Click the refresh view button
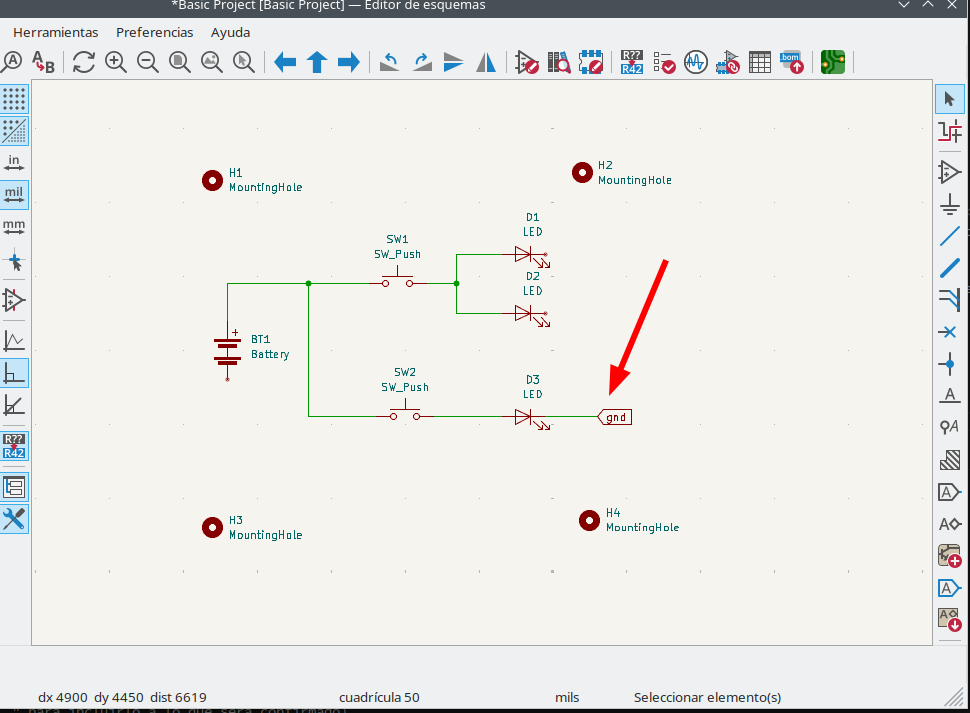 coord(84,62)
